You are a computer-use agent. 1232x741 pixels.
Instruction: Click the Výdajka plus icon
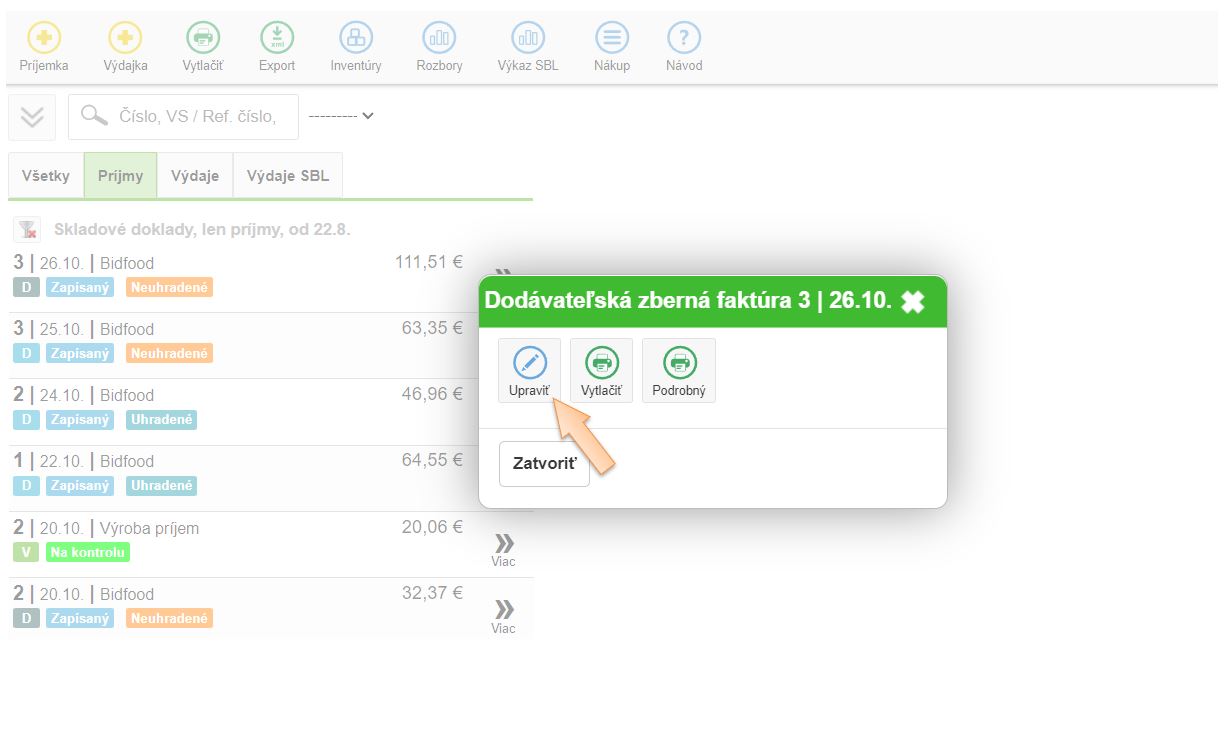[125, 39]
